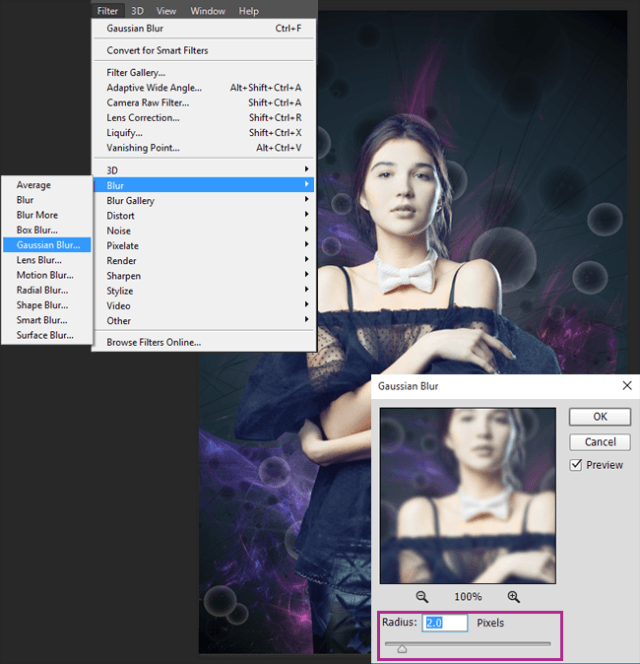
Task: Click the zoom out magnifier icon
Action: (x=422, y=596)
